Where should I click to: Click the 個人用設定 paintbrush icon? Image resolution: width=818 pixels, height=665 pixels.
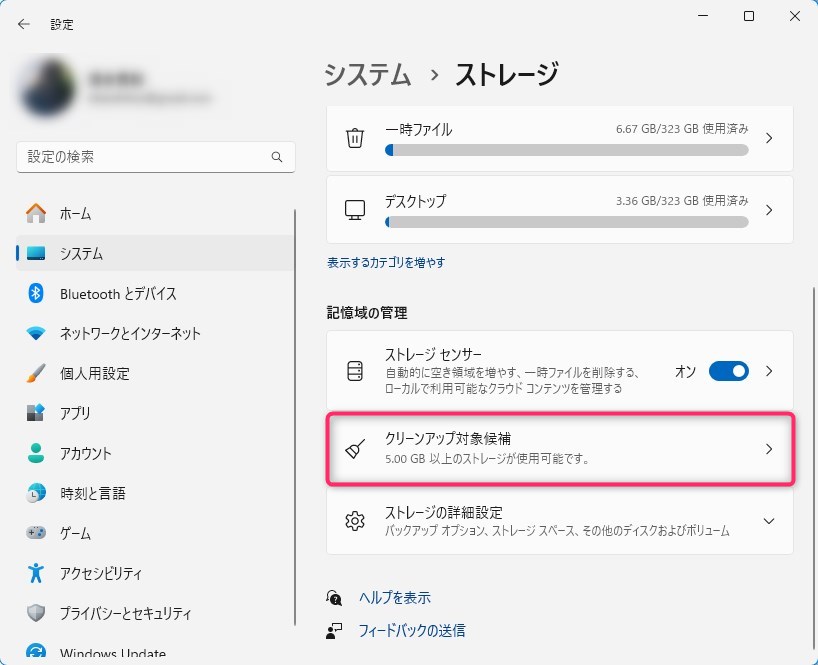pyautogui.click(x=36, y=373)
